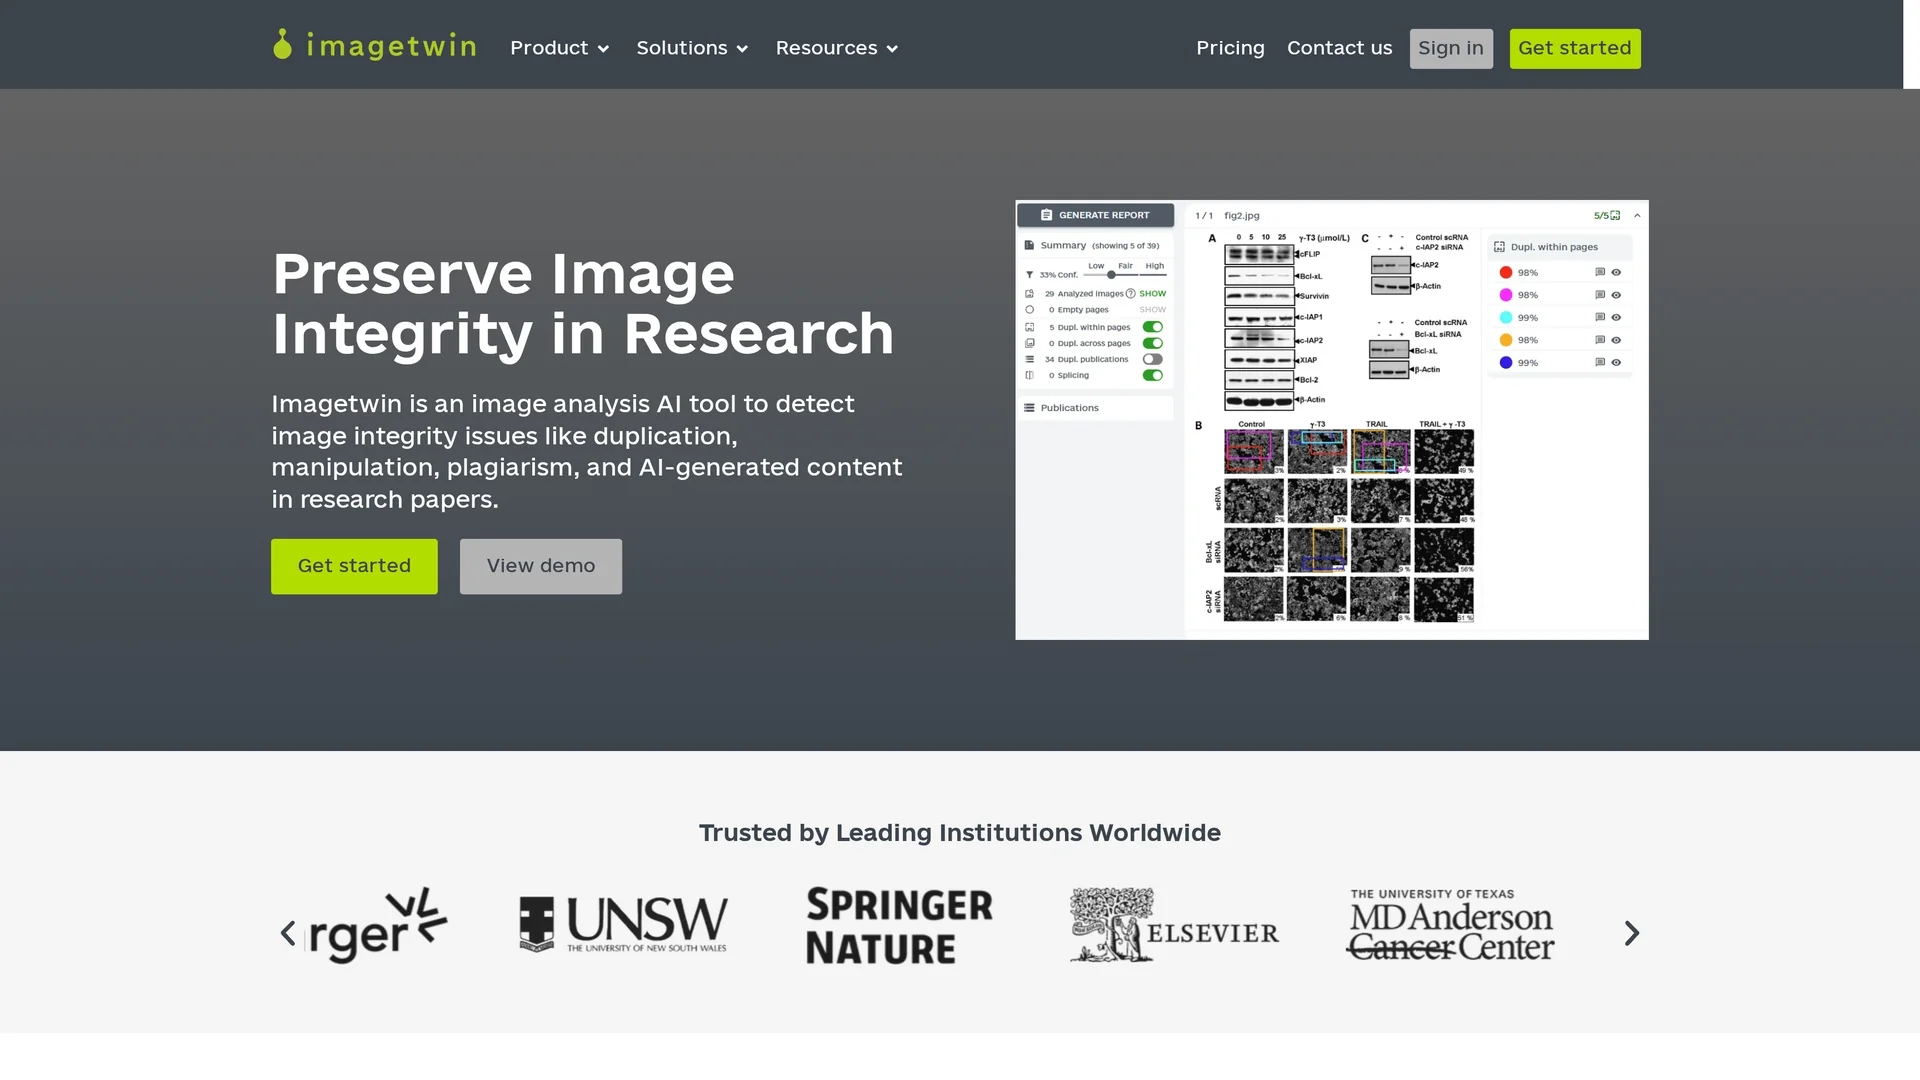
Task: Click the red 98% color swatch
Action: click(1506, 273)
